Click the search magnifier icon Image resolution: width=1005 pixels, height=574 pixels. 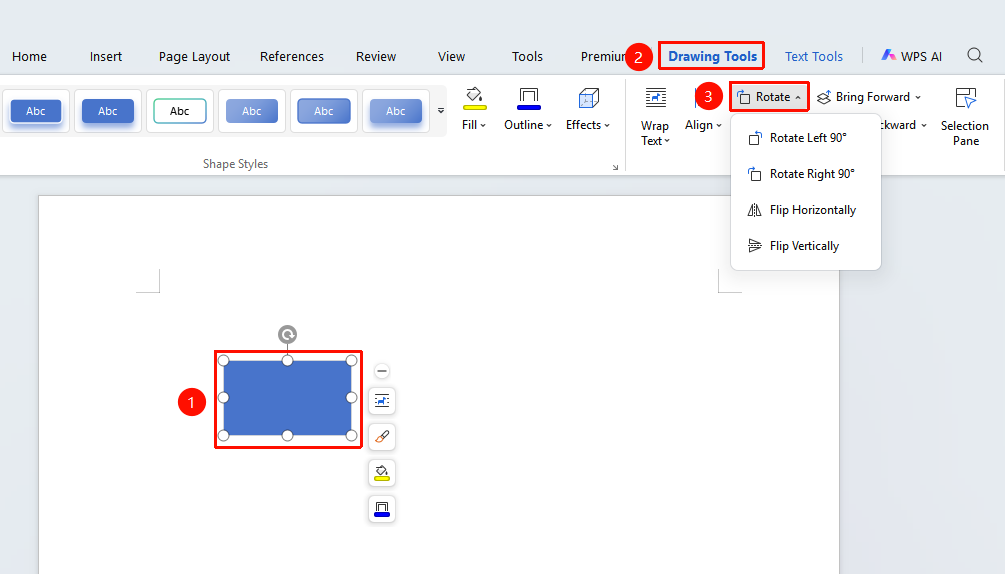[974, 56]
